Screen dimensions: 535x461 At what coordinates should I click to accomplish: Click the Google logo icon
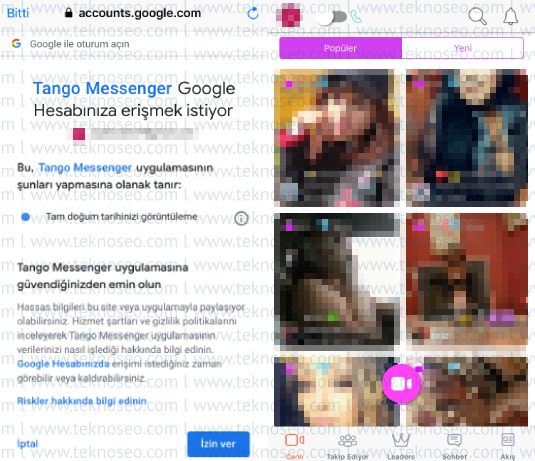[x=16, y=43]
